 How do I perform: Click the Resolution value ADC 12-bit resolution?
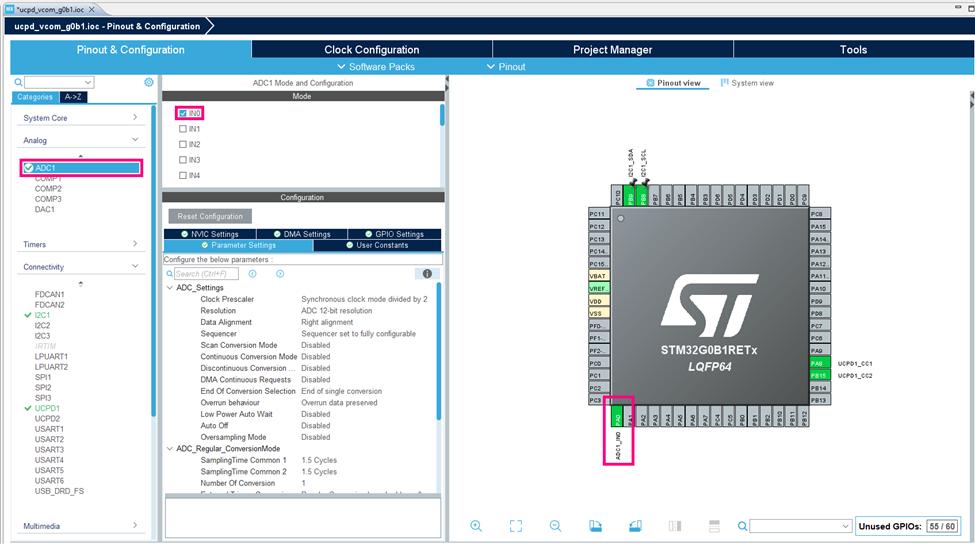336,310
